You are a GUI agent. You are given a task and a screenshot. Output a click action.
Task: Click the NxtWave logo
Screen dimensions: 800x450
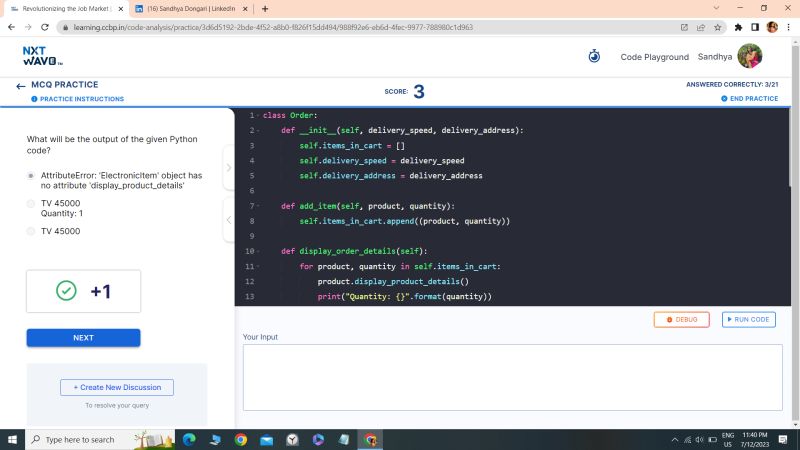(42, 56)
